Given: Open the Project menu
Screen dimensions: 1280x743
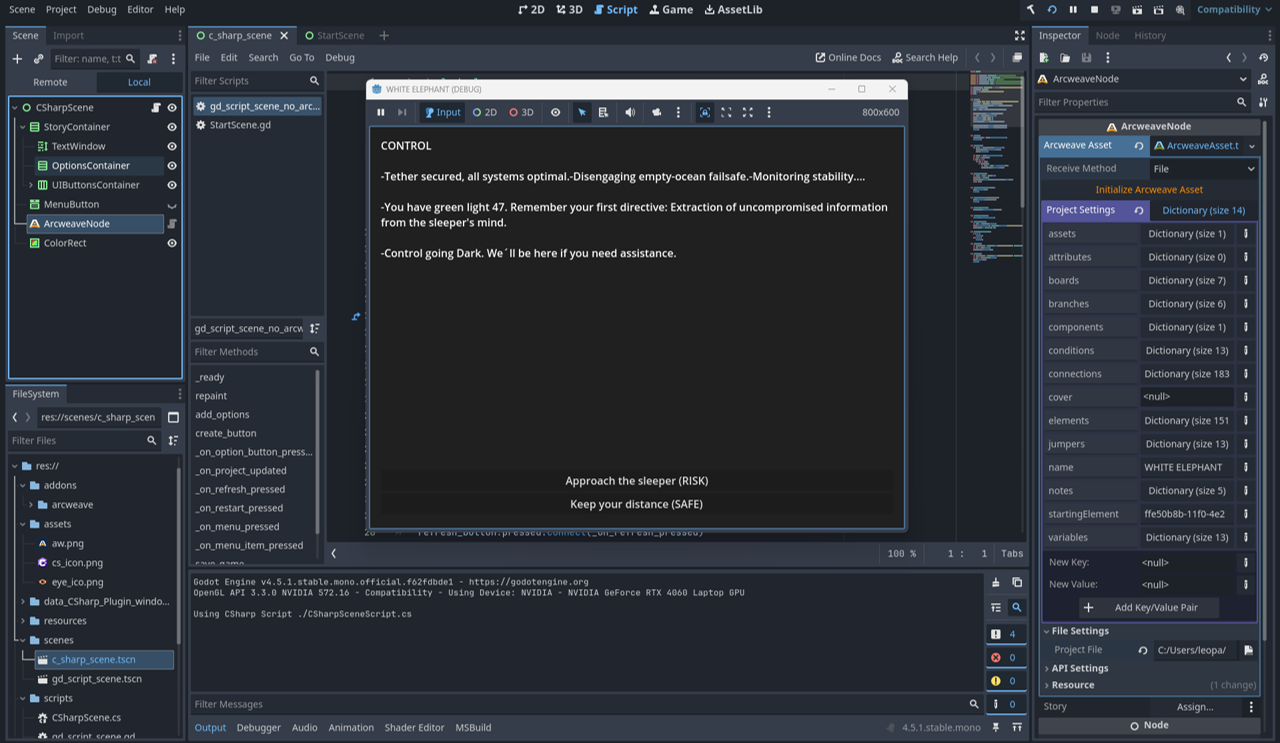Looking at the screenshot, I should (62, 9).
